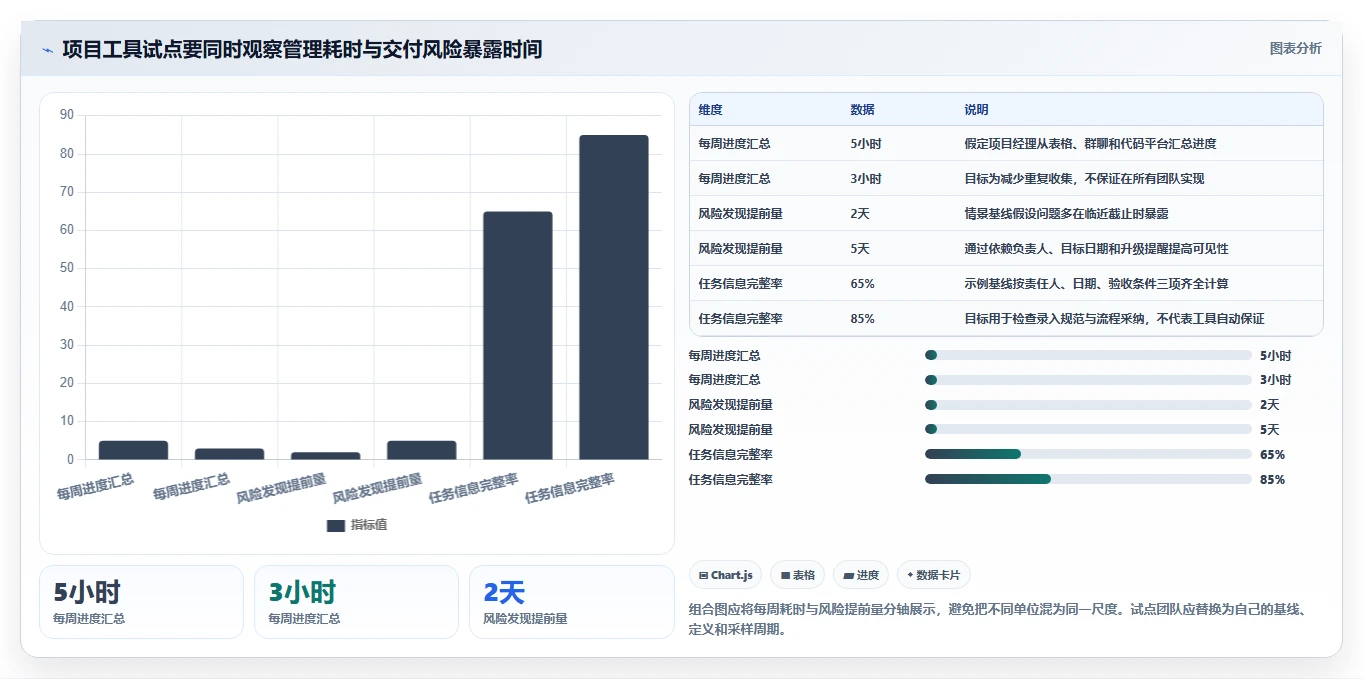This screenshot has width=1363, height=679.
Task: Click the 2天 cell in the table
Action: (860, 214)
